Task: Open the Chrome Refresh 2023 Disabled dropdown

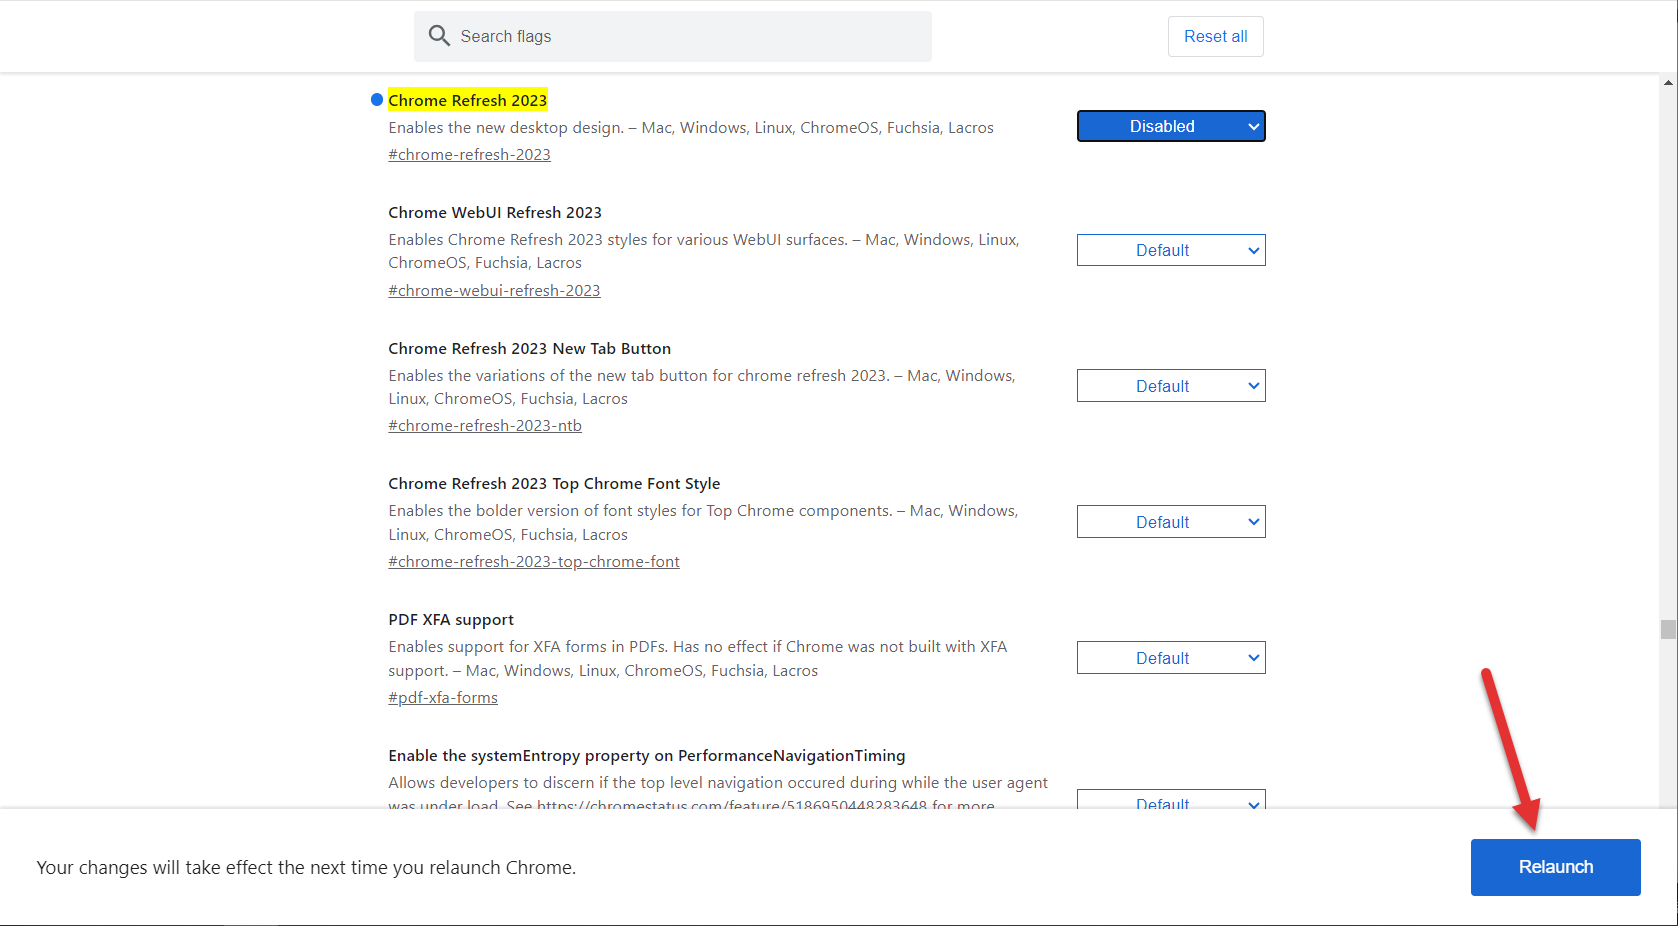Action: point(1171,126)
